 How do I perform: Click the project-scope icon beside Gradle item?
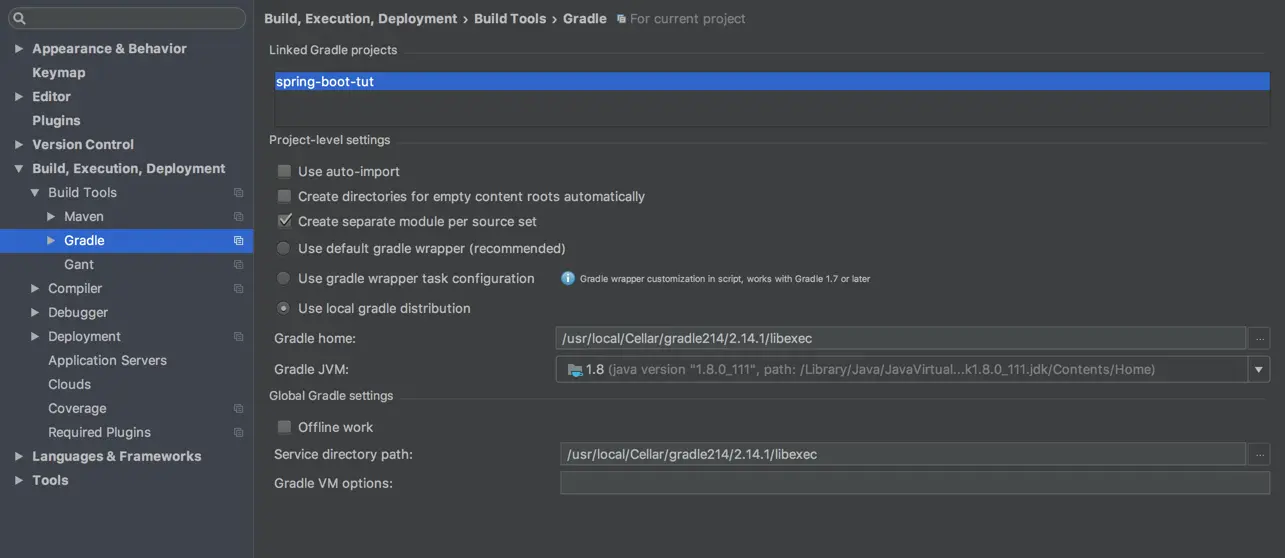coord(239,241)
